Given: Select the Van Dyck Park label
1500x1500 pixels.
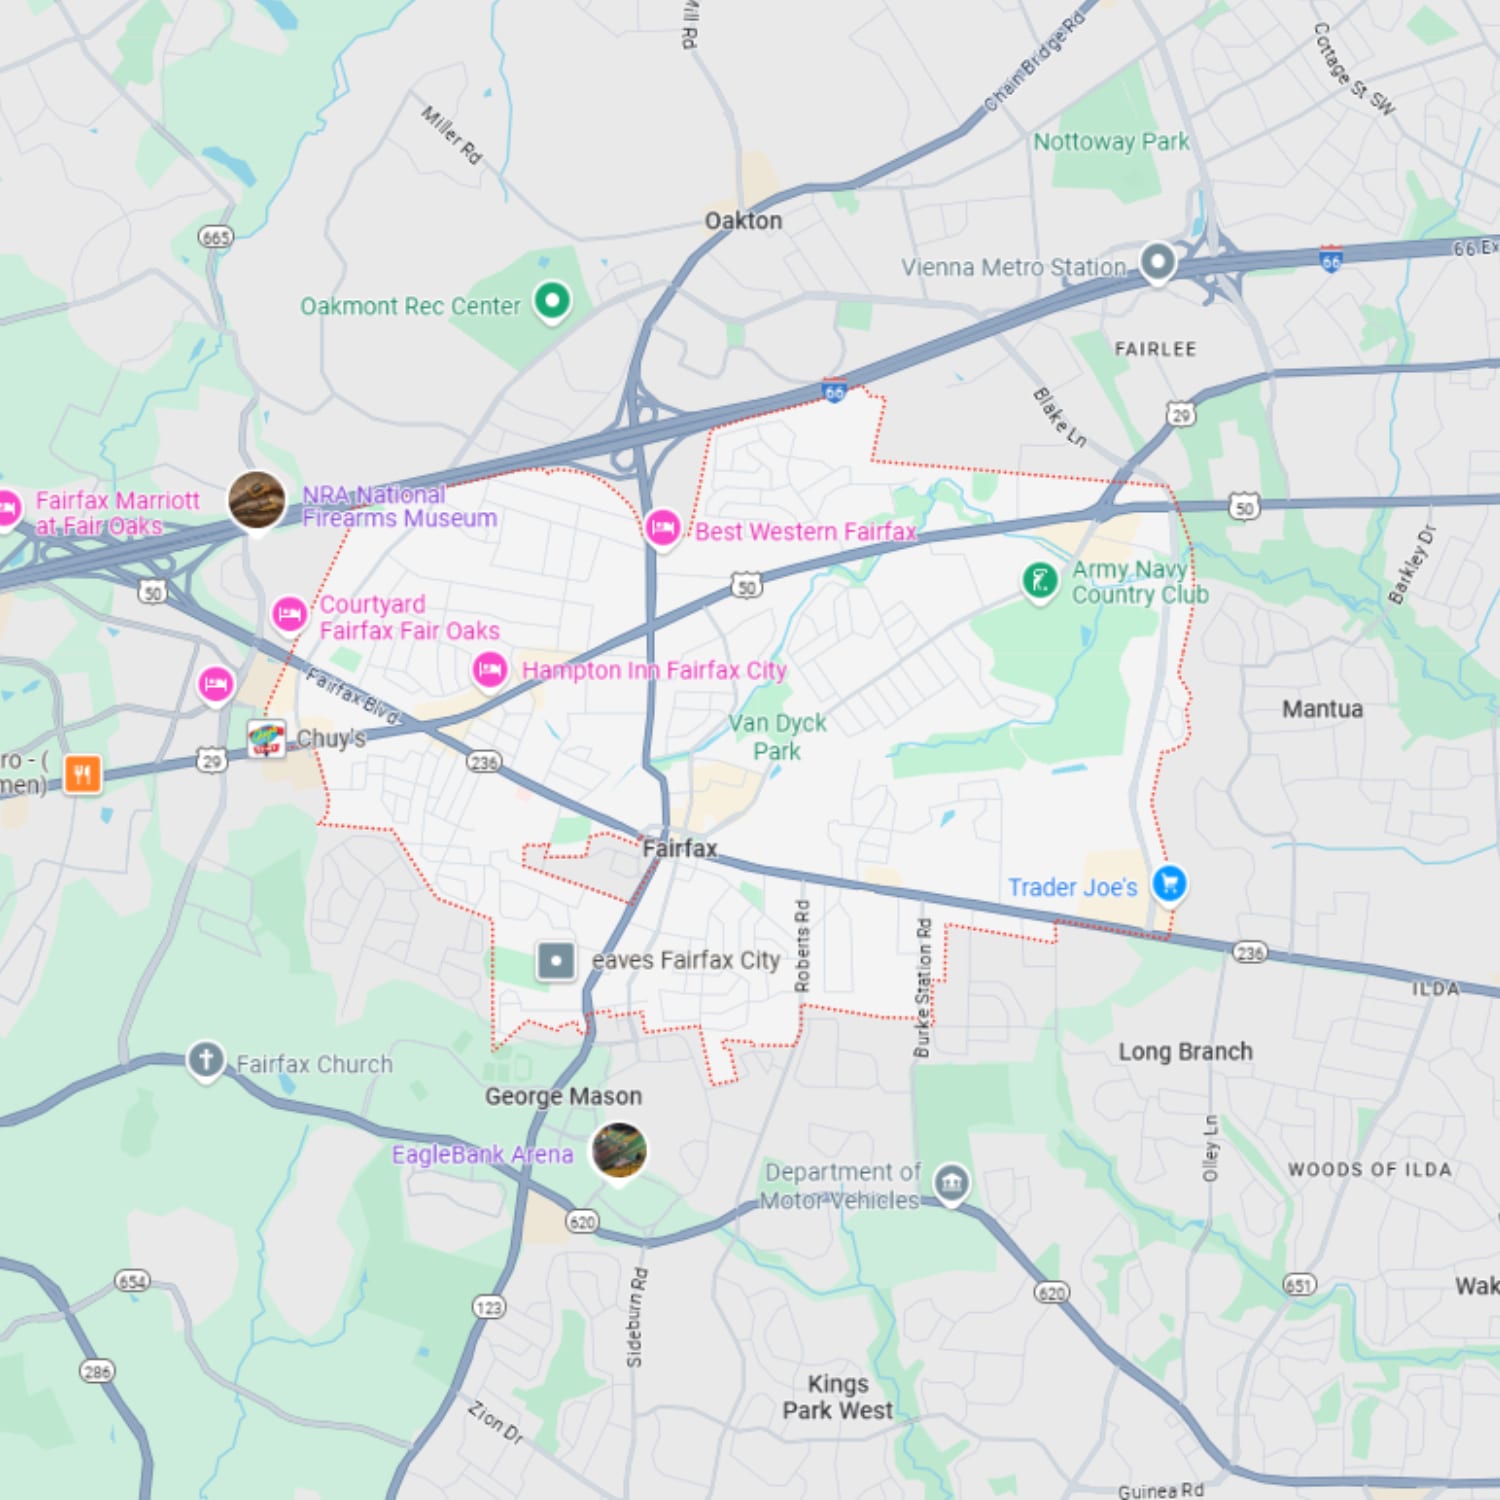Looking at the screenshot, I should tap(777, 737).
